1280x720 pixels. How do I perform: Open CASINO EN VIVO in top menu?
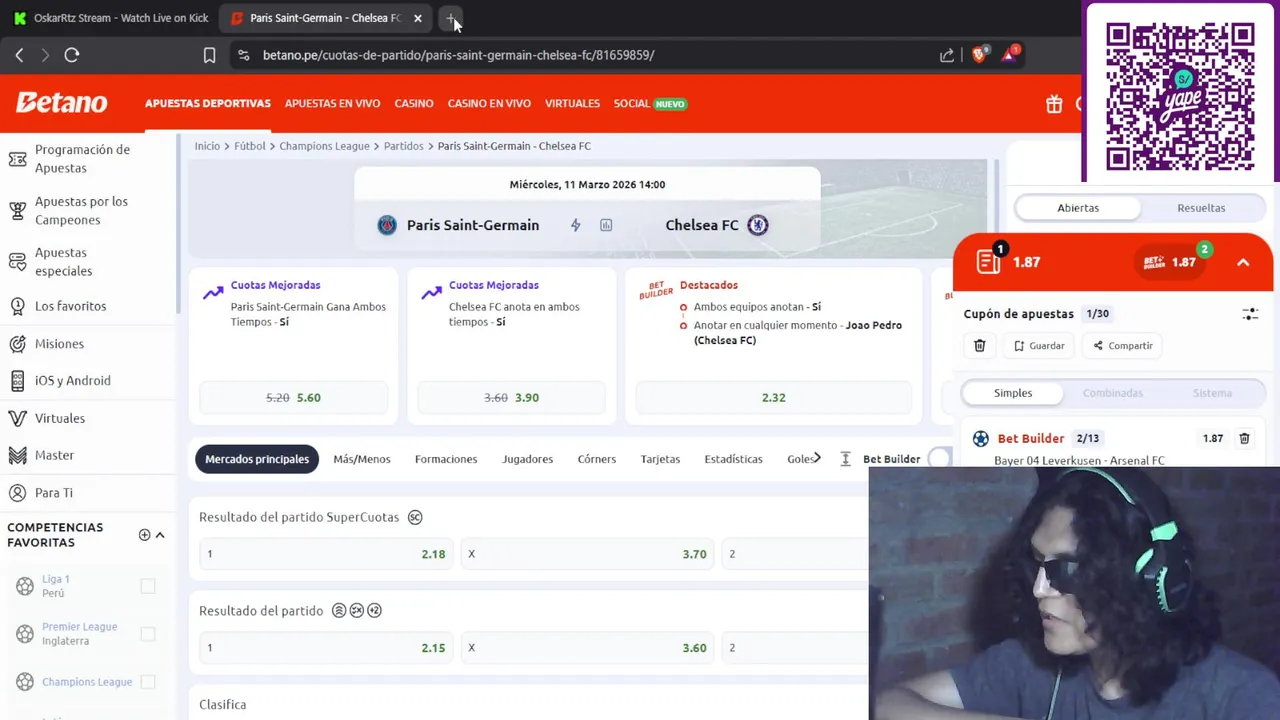coord(489,104)
